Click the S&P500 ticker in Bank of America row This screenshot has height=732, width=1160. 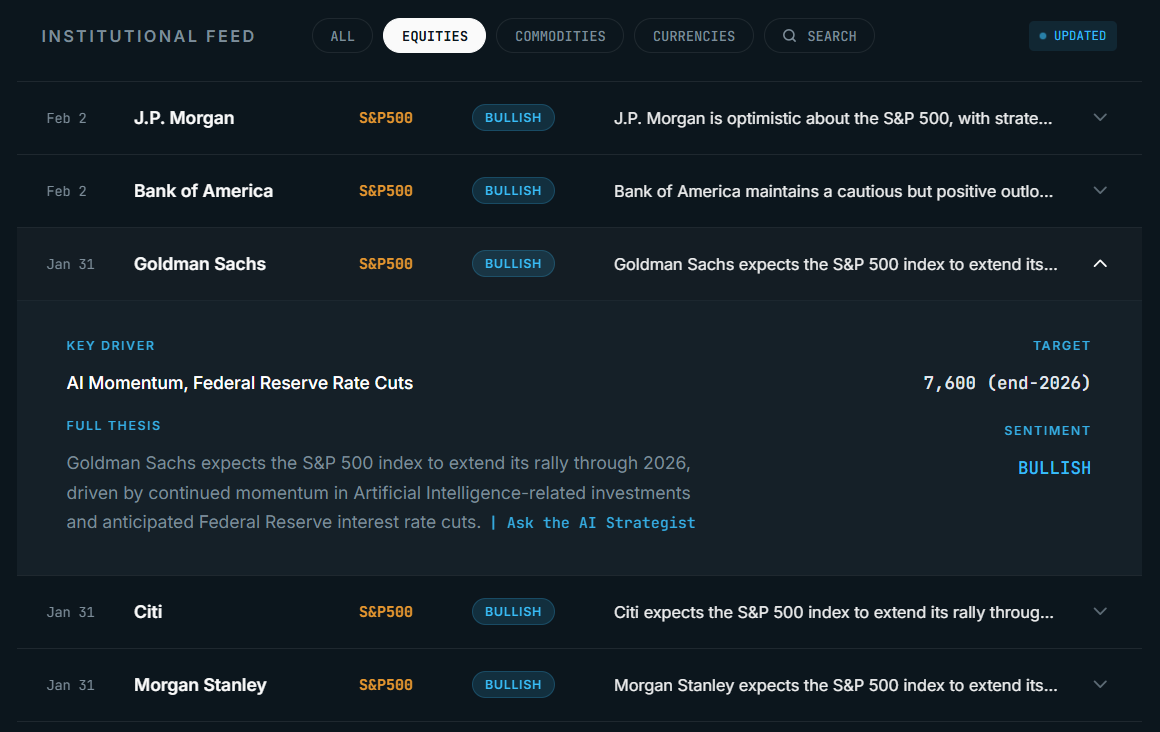point(385,191)
